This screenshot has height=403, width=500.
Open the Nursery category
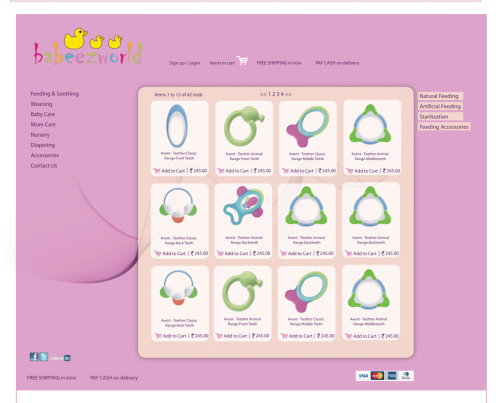point(40,135)
